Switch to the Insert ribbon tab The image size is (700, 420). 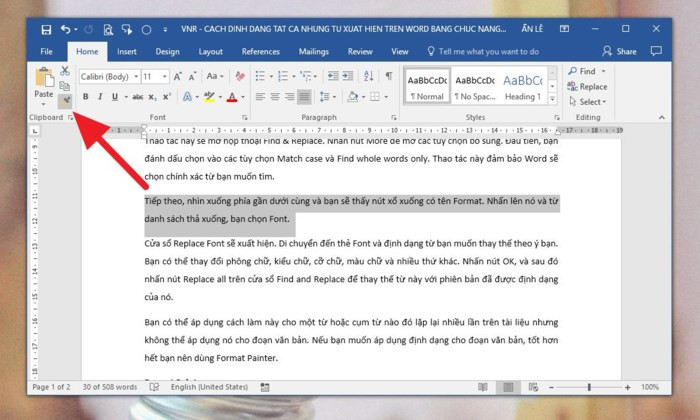(x=127, y=50)
